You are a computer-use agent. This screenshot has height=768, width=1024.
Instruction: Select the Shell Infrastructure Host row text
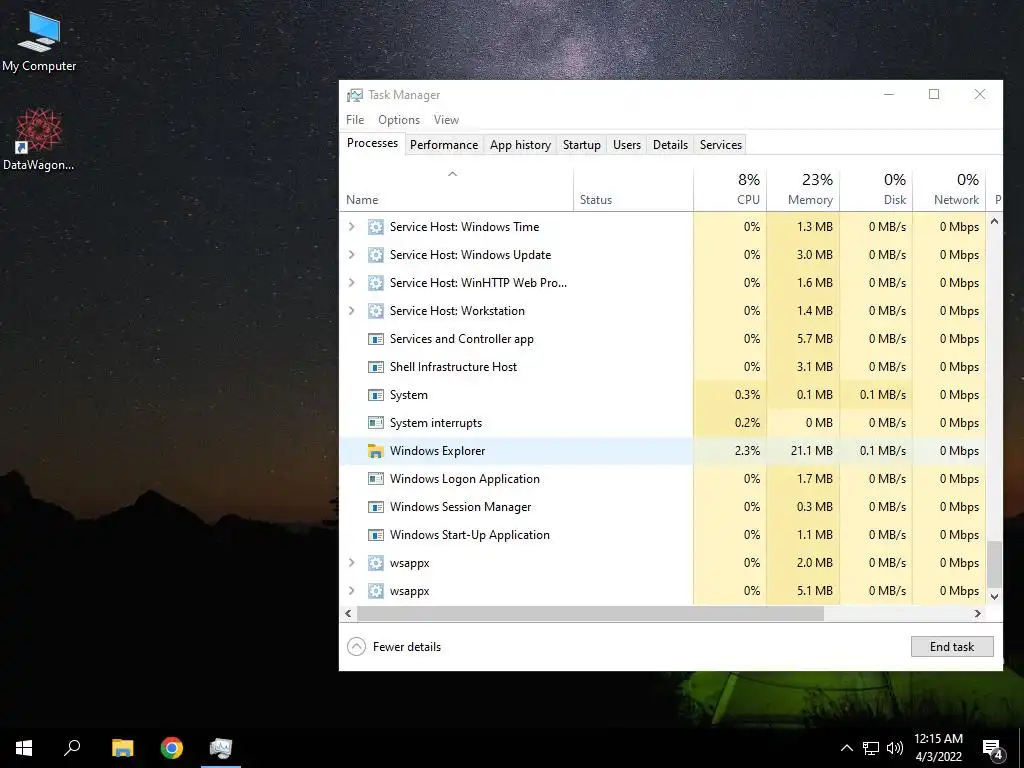pos(453,367)
